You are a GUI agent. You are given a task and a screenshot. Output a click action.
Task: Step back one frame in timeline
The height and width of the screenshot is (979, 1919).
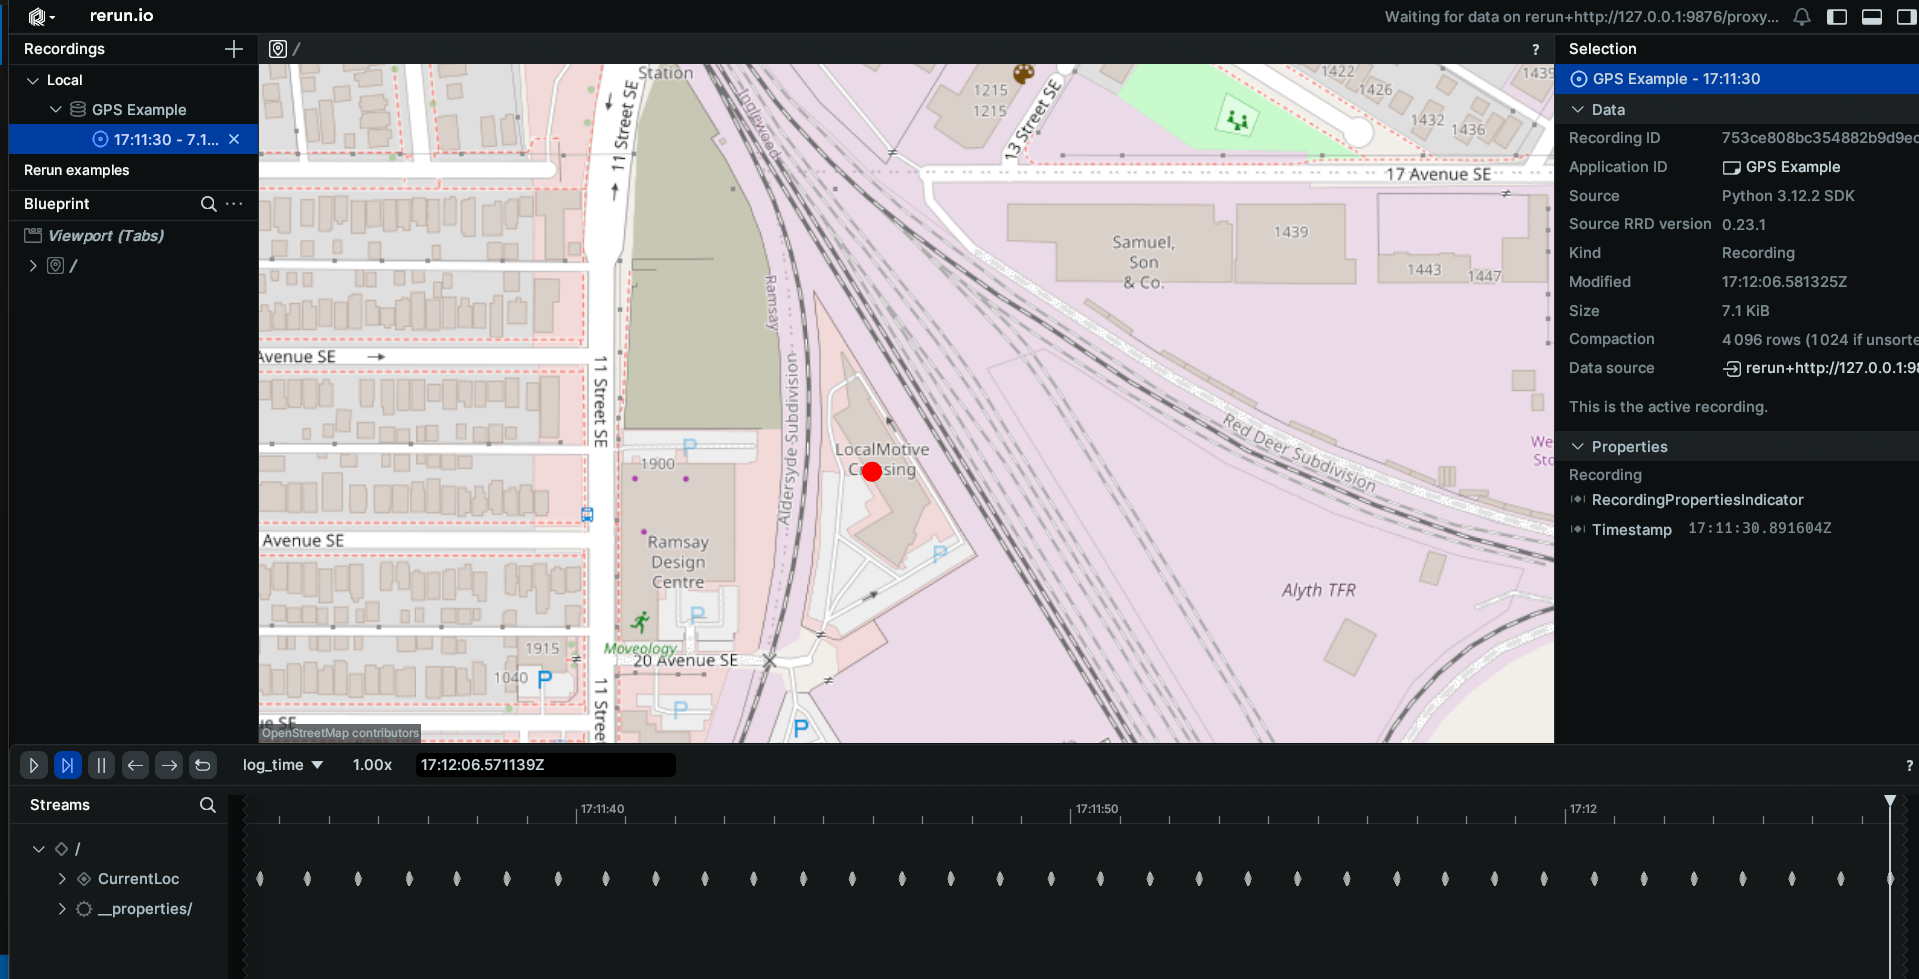(135, 765)
